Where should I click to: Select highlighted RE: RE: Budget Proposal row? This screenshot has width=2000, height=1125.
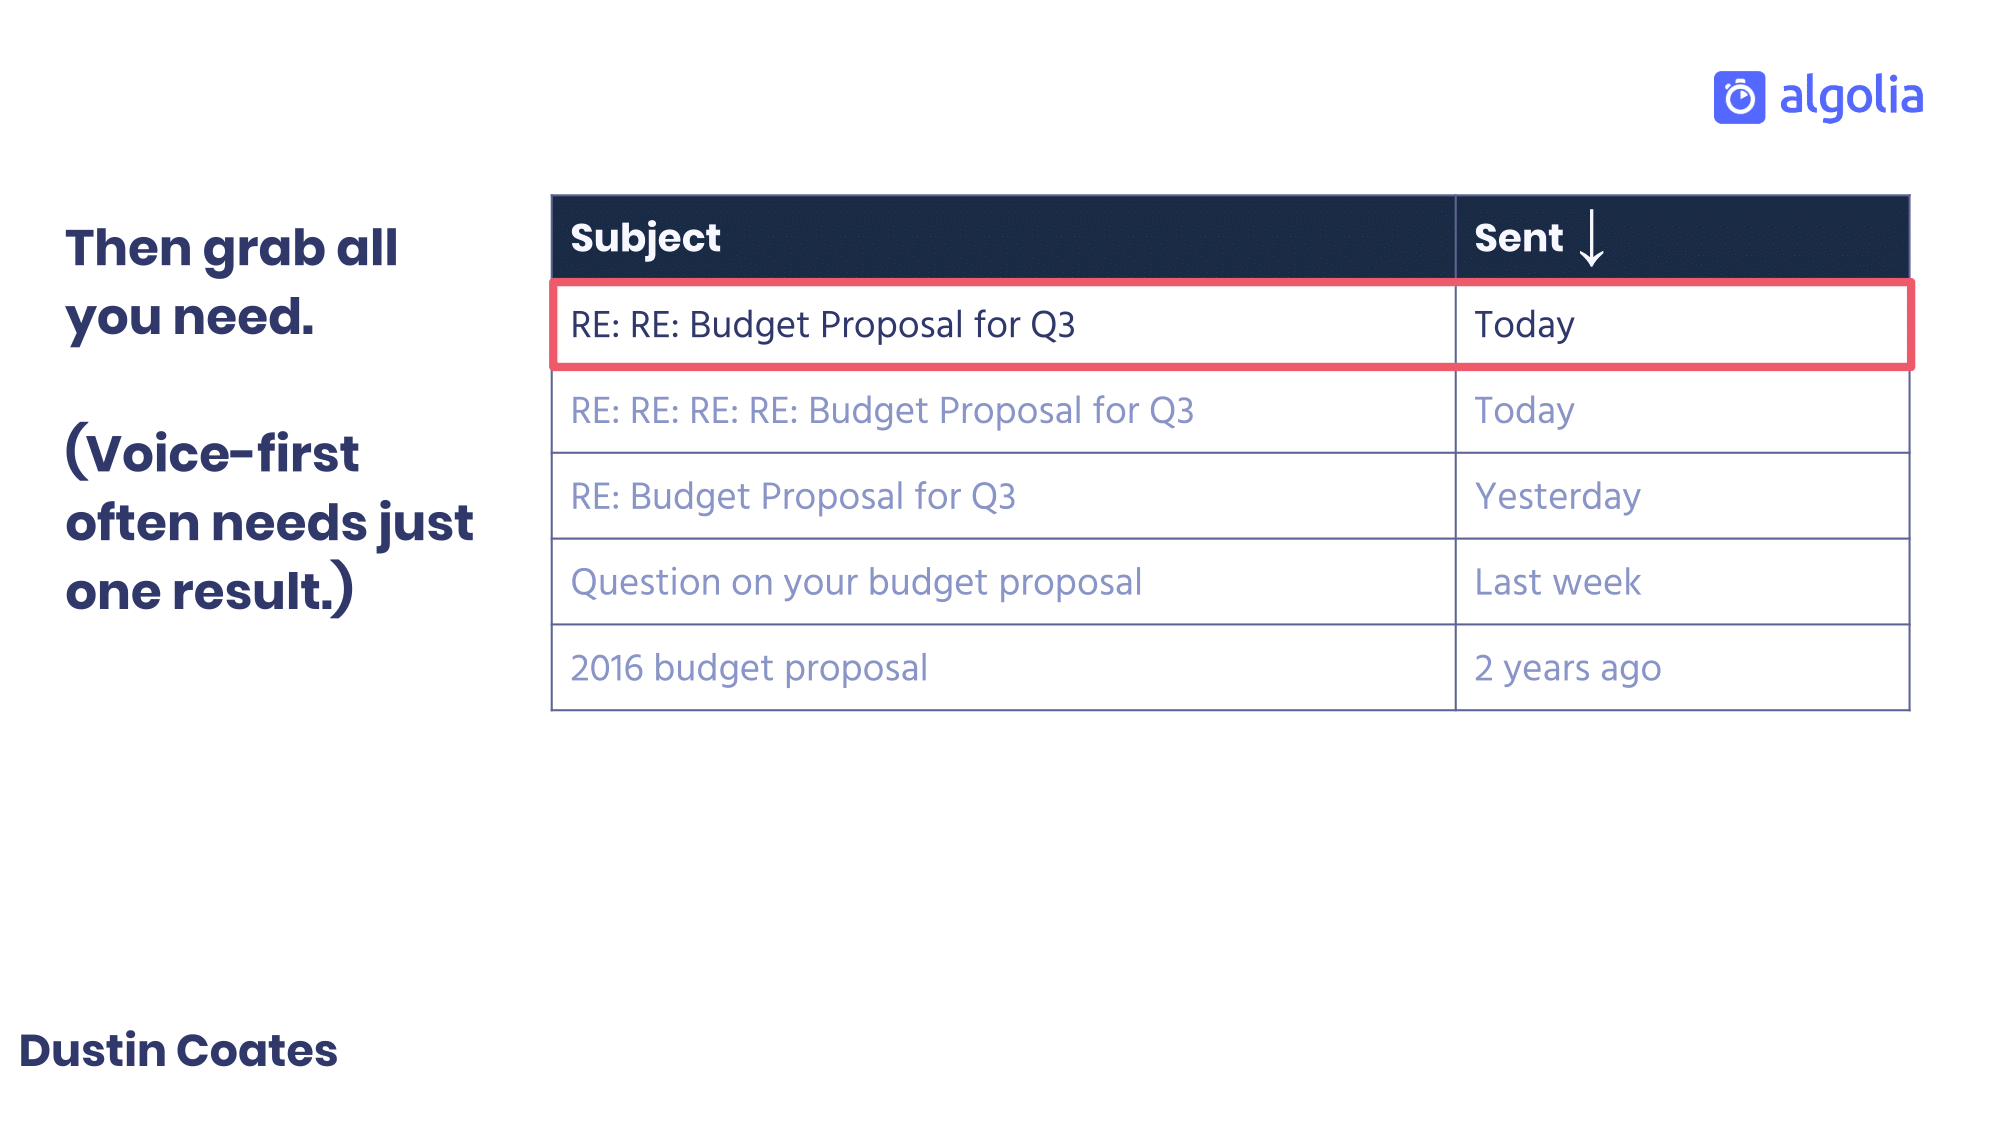822,325
